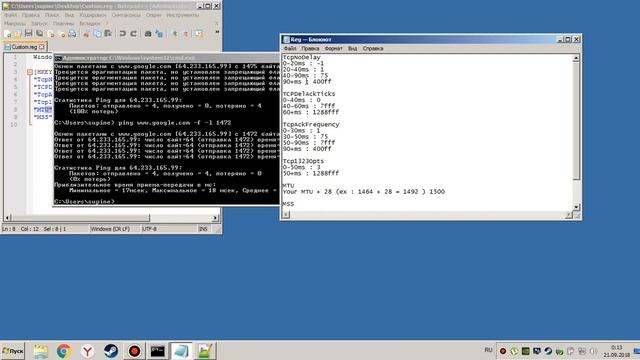Click scroll-down arrow in Reg Notepad window
Screen dimensions: 640x360
576,207
